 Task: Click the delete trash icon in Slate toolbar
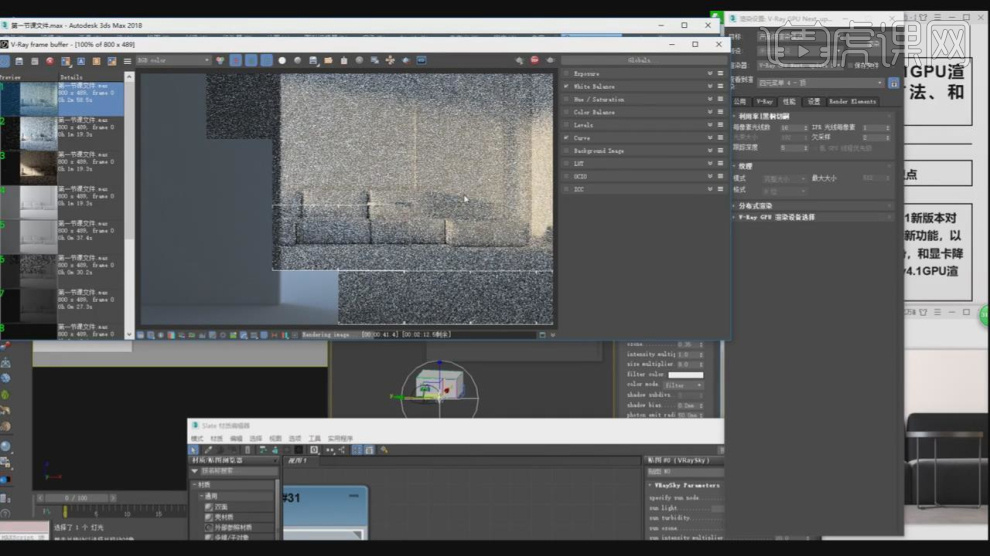(248, 450)
